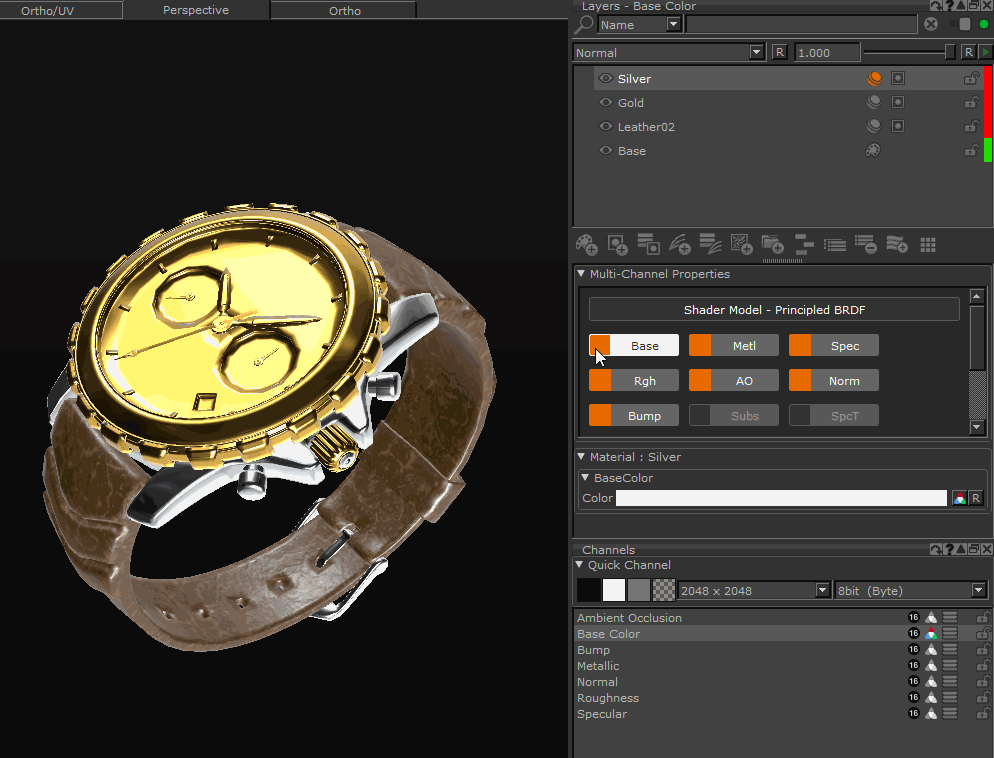Click the add mask layer icon in layers toolbar
The height and width of the screenshot is (758, 994).
coord(617,244)
